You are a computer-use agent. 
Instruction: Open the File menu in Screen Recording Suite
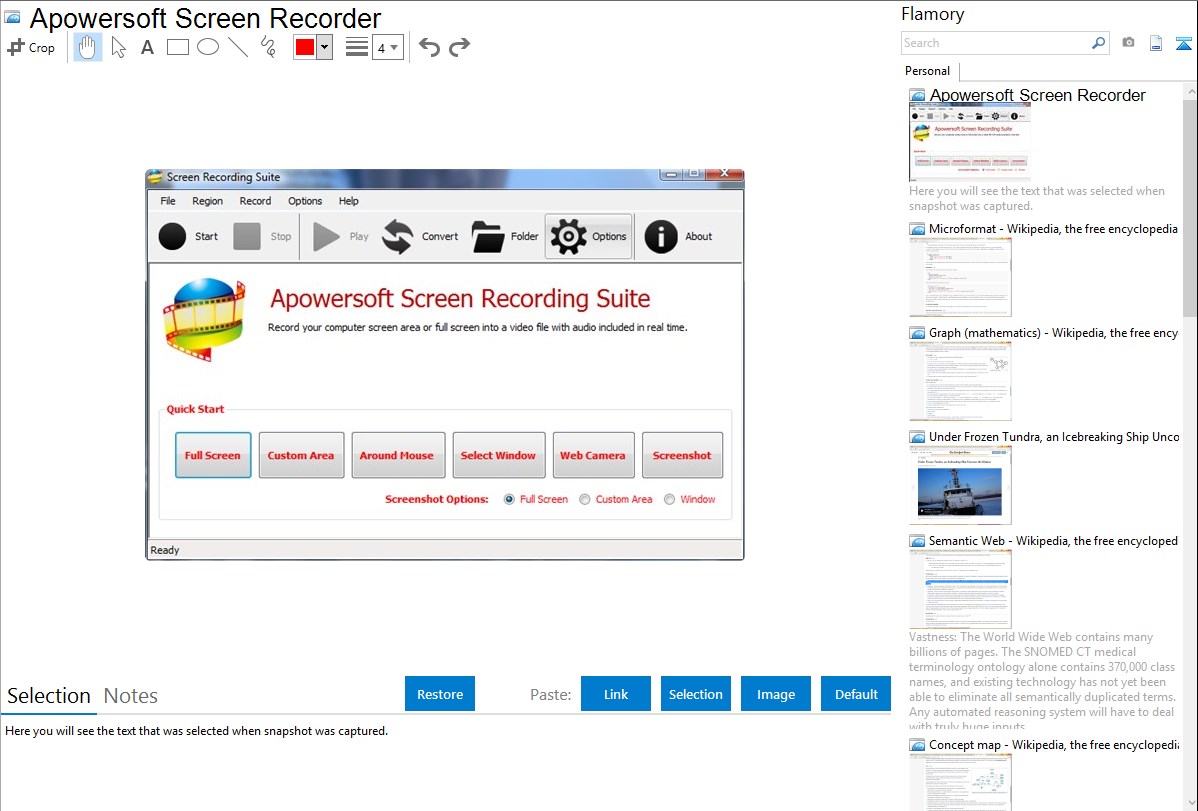(x=168, y=201)
